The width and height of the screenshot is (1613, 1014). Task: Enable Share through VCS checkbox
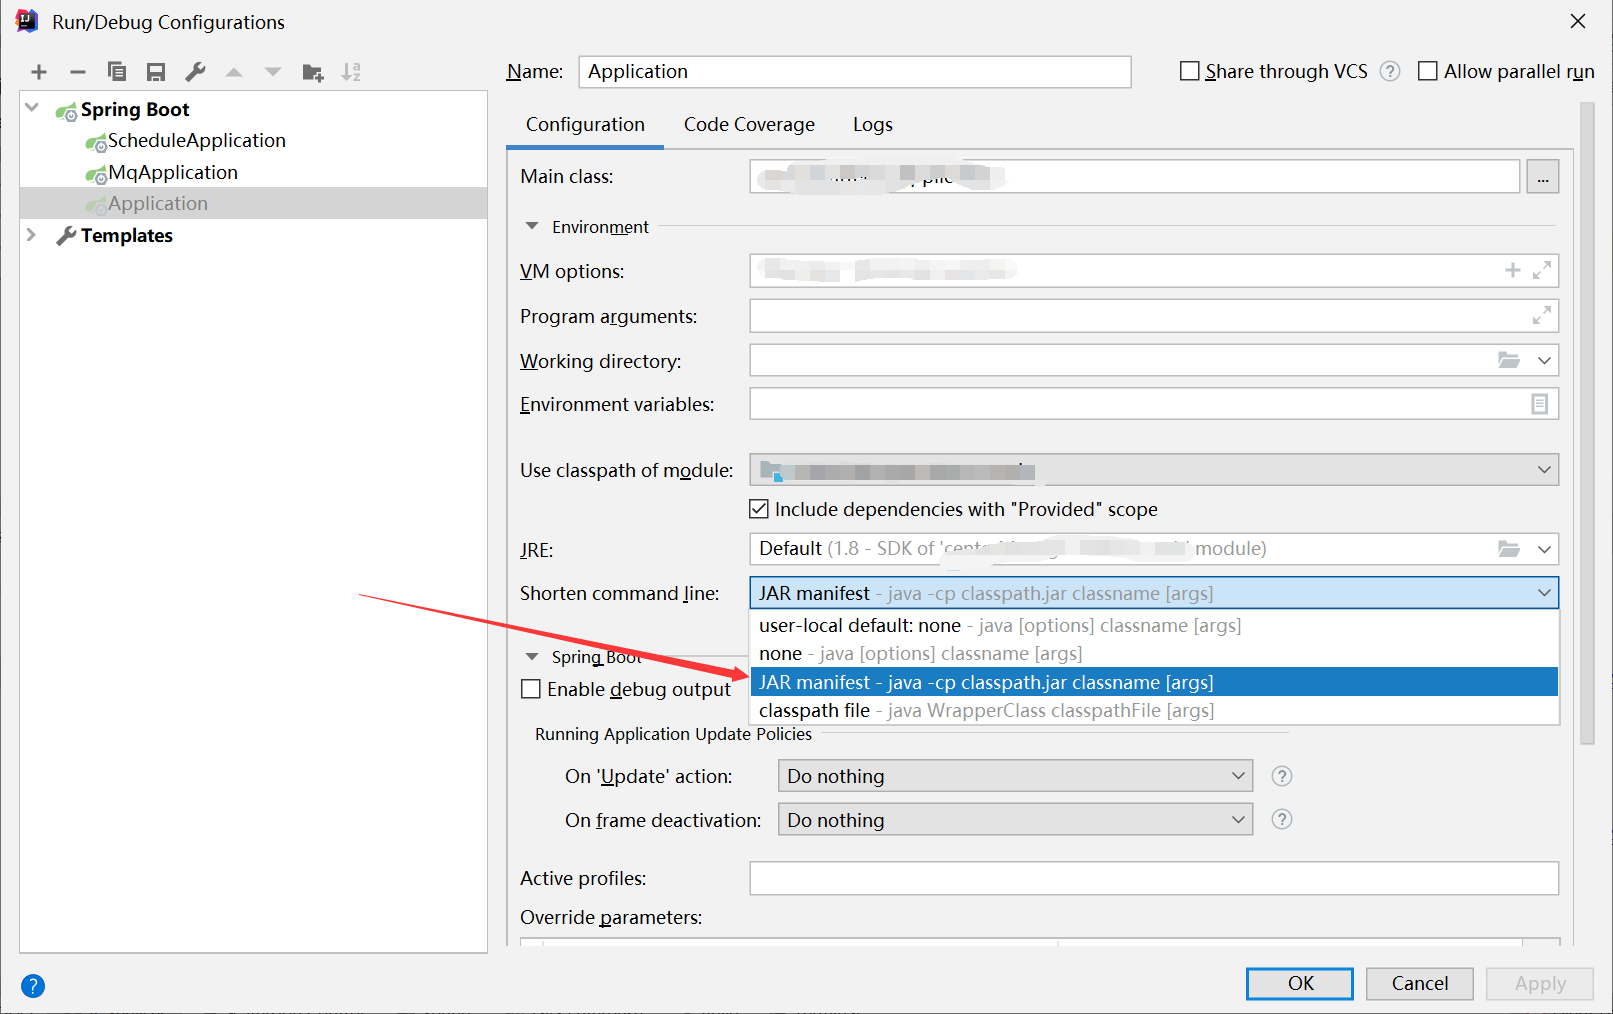click(x=1190, y=71)
